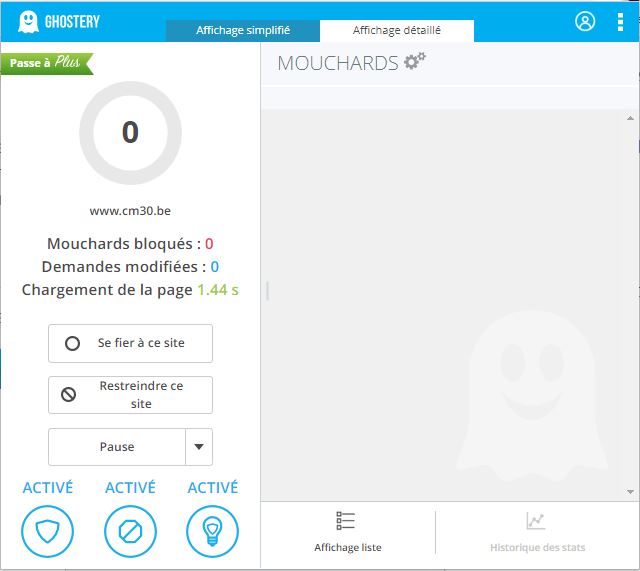Click the Mouchards gear settings icon
This screenshot has width=640, height=571.
point(415,61)
